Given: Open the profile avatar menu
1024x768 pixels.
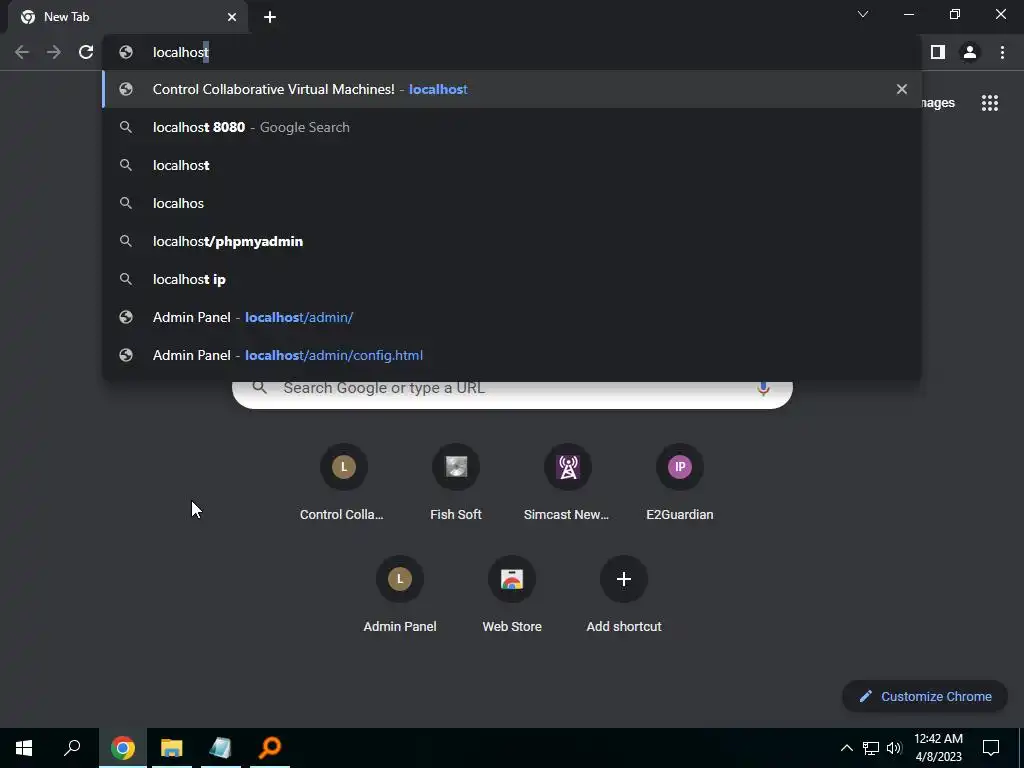Looking at the screenshot, I should (970, 52).
